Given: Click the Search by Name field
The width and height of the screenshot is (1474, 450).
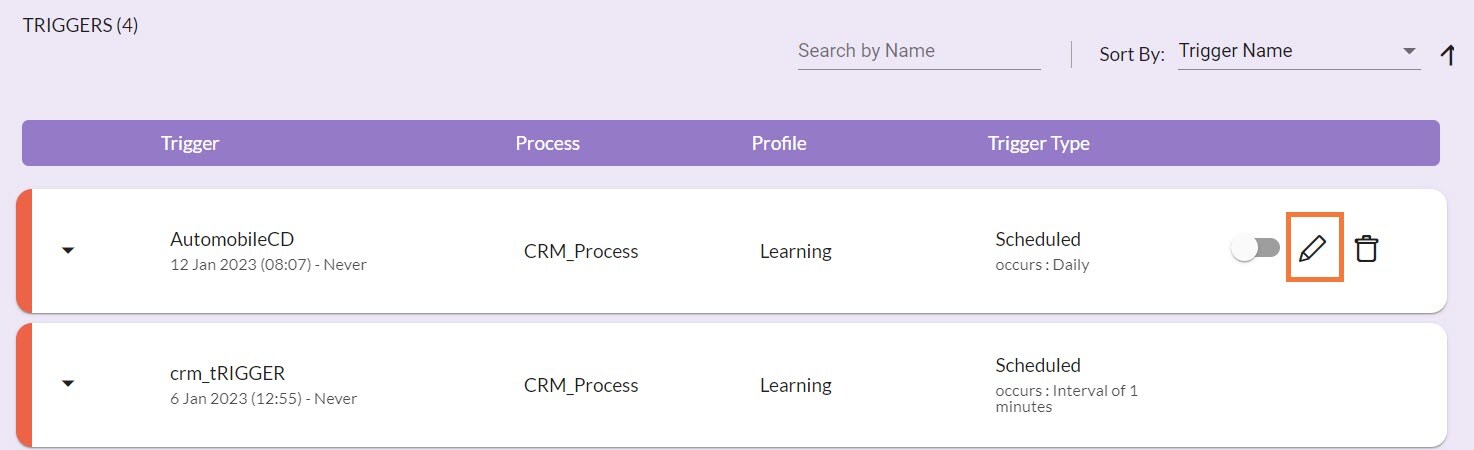Looking at the screenshot, I should point(918,51).
